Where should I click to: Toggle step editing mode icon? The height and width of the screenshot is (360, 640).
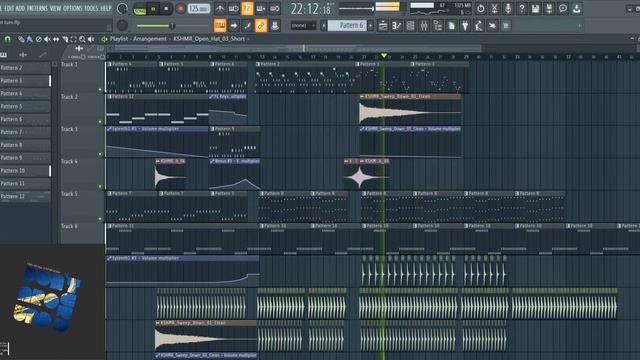(x=247, y=26)
